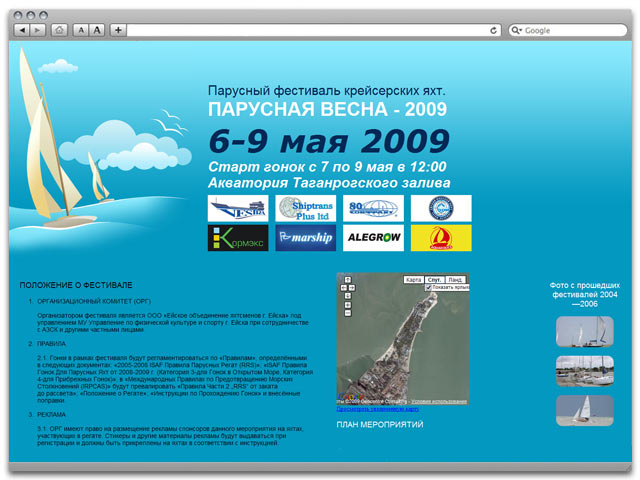Open the search magnifier dropdown beside Google
Screen dimensions: 640x480
tap(517, 30)
